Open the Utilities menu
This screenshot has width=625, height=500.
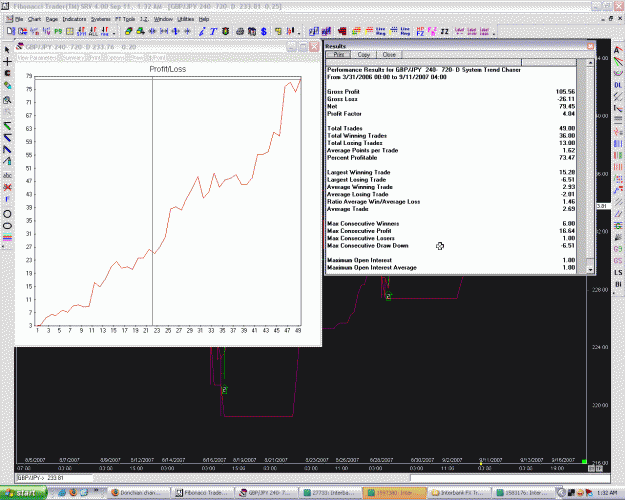[185, 19]
